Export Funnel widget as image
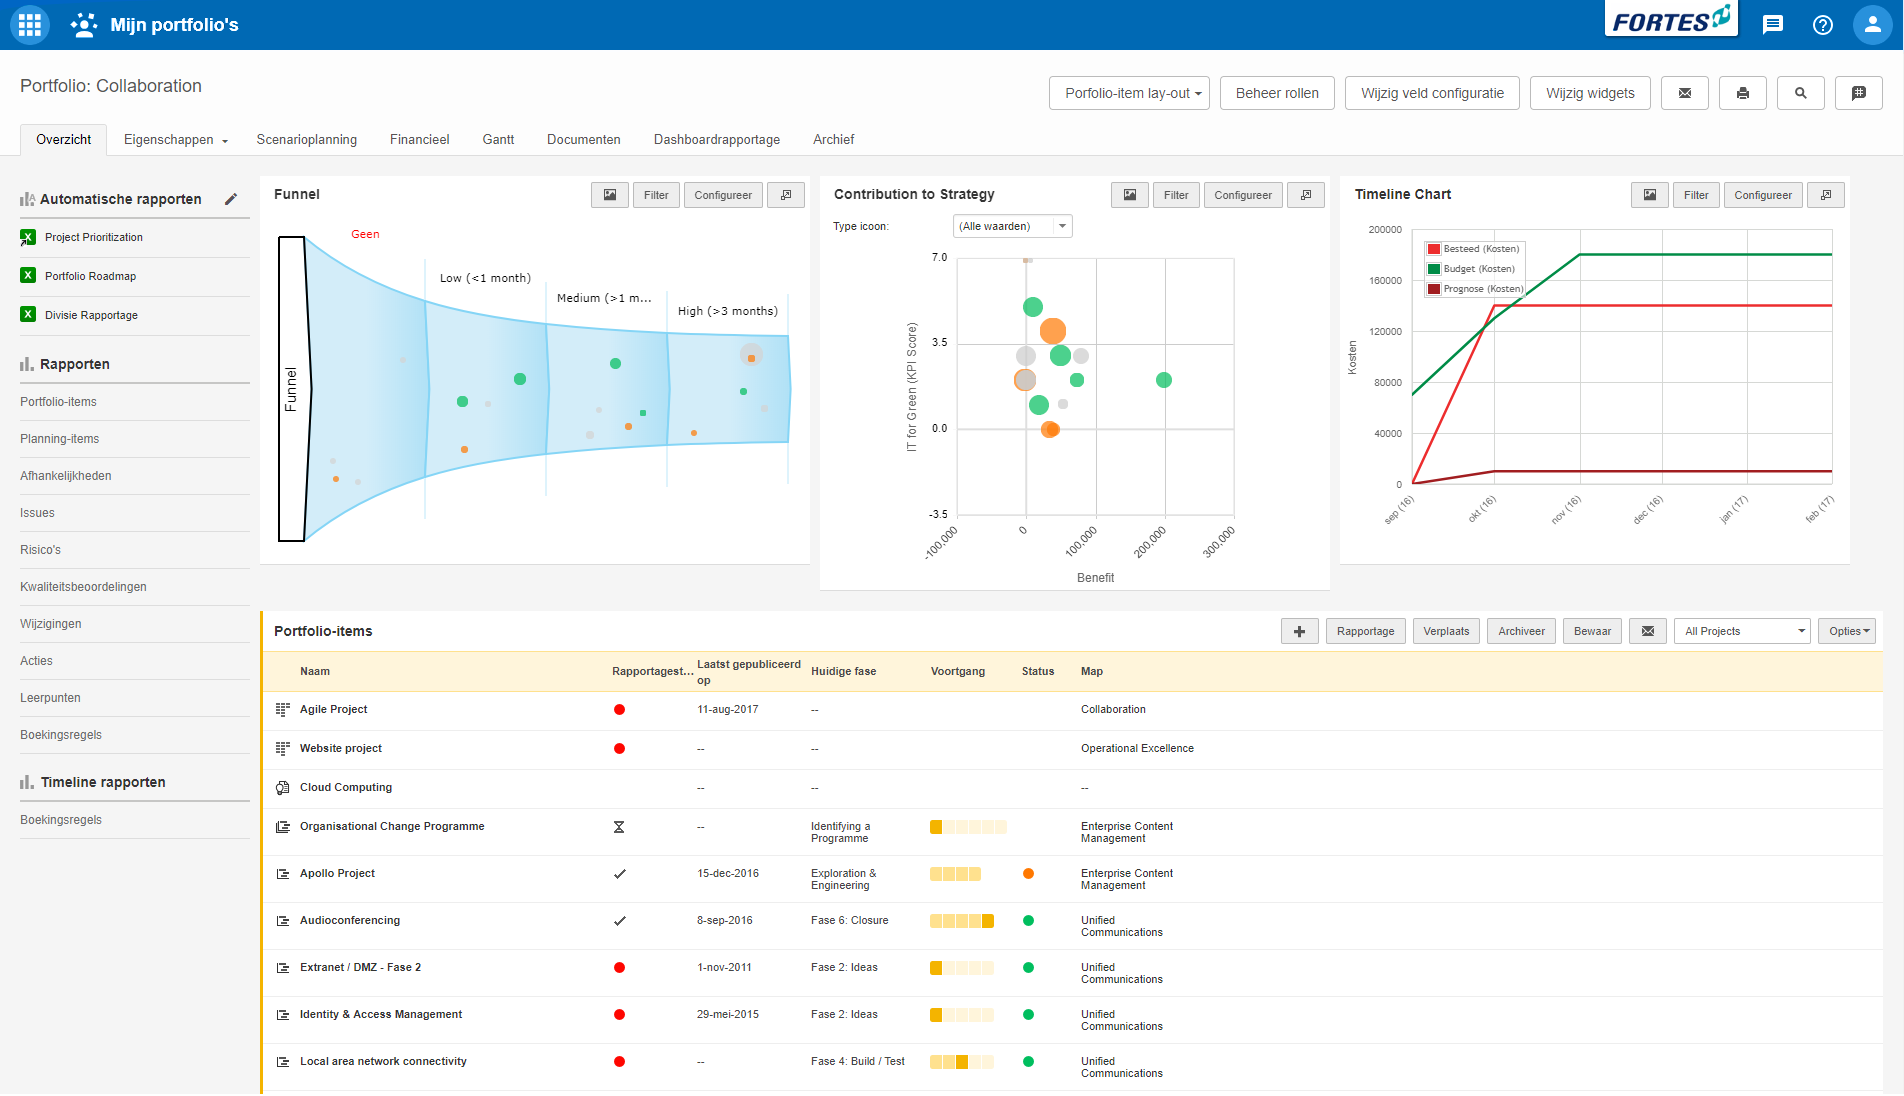 pos(609,195)
